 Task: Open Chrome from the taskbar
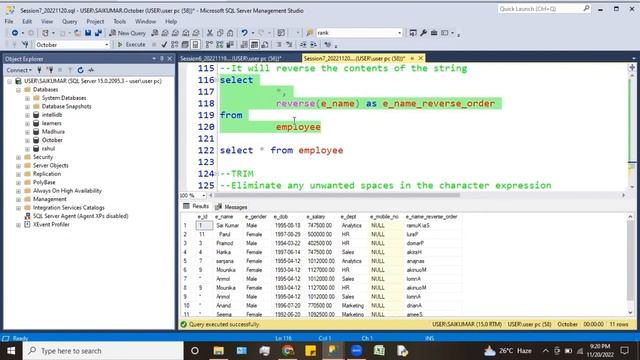click(288, 351)
